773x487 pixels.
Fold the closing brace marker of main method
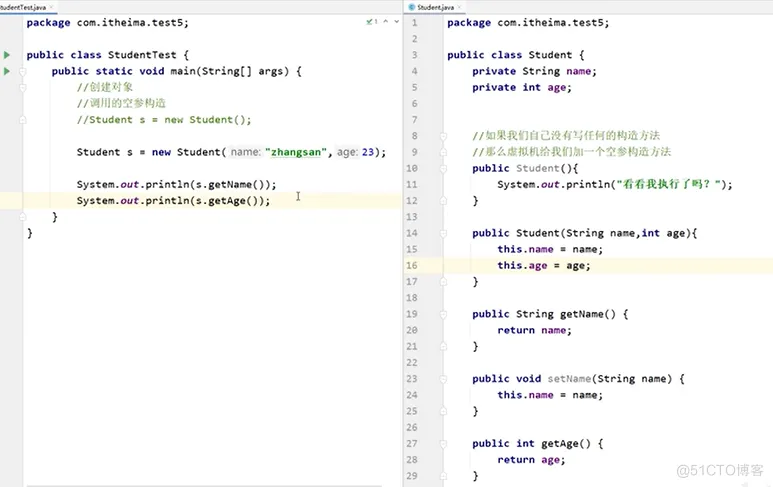coord(23,217)
